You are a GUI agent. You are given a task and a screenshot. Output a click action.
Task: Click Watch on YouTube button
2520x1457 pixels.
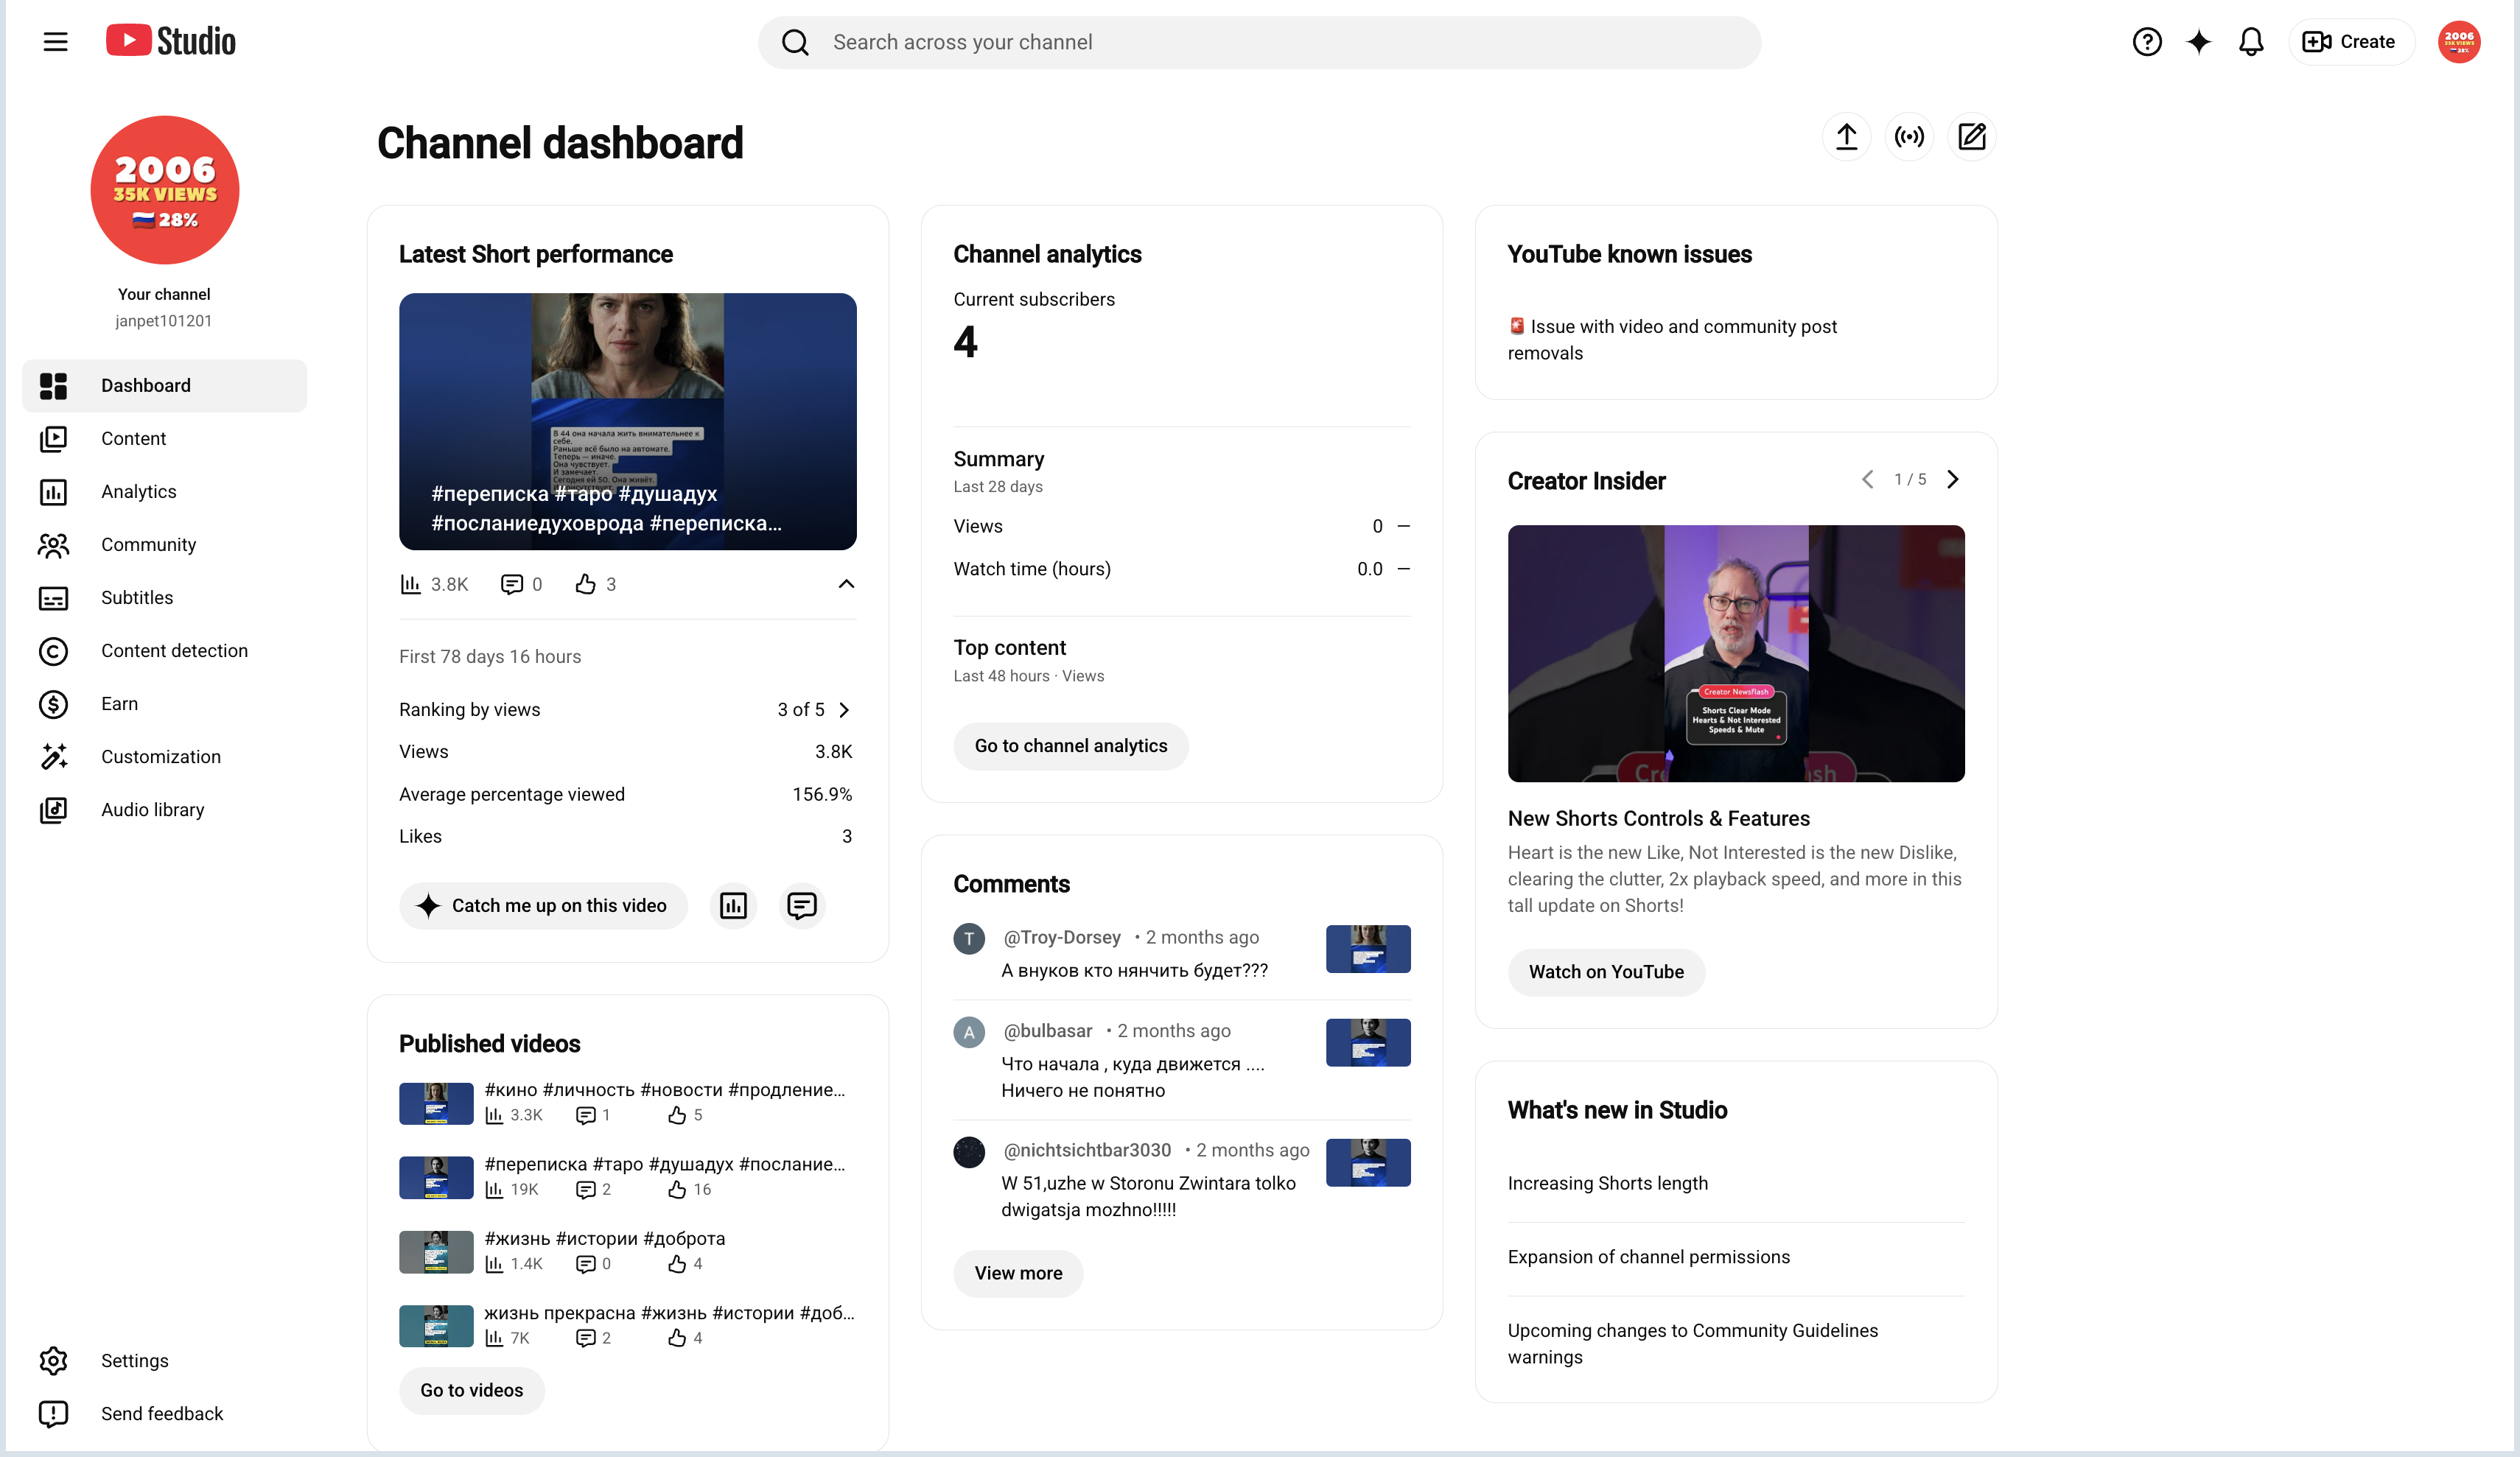pyautogui.click(x=1606, y=972)
